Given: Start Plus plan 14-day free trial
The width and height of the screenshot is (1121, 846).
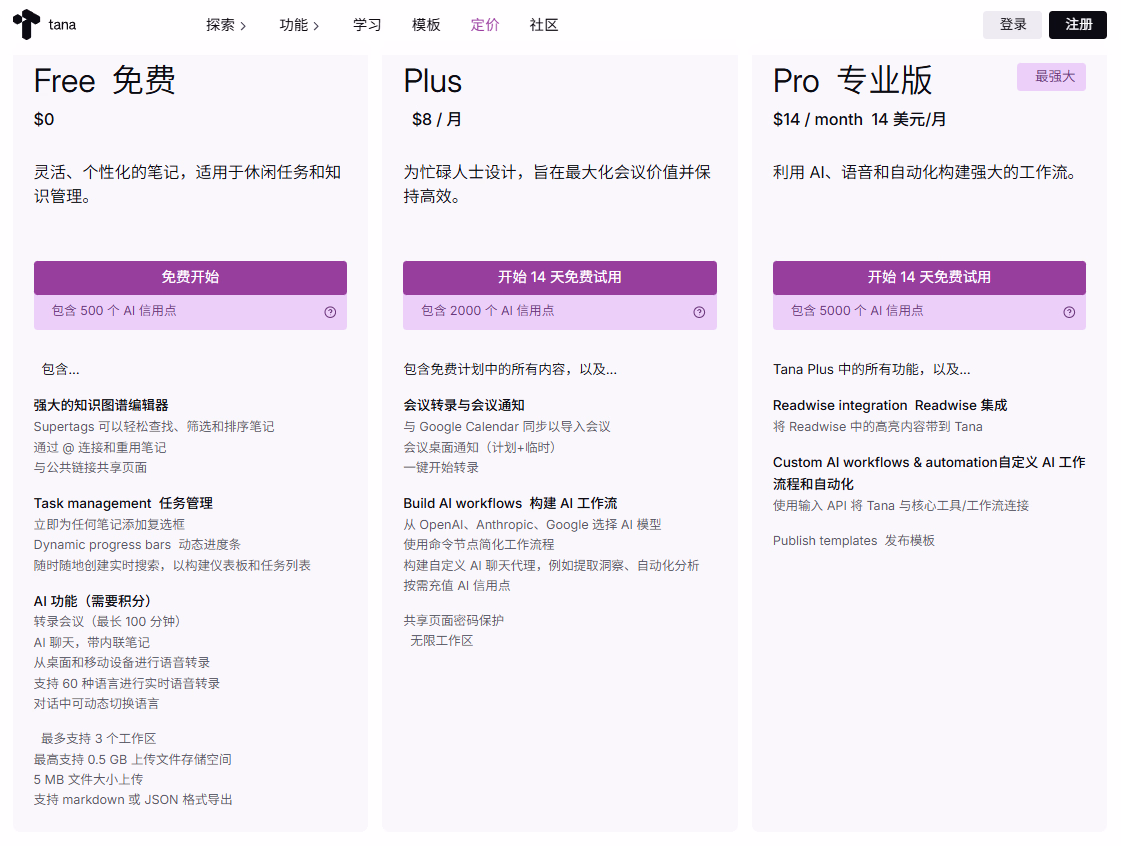Looking at the screenshot, I should pos(559,277).
